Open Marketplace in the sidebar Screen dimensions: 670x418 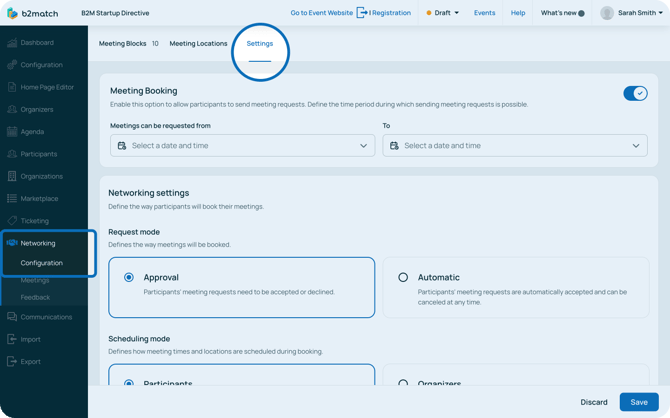(x=39, y=198)
